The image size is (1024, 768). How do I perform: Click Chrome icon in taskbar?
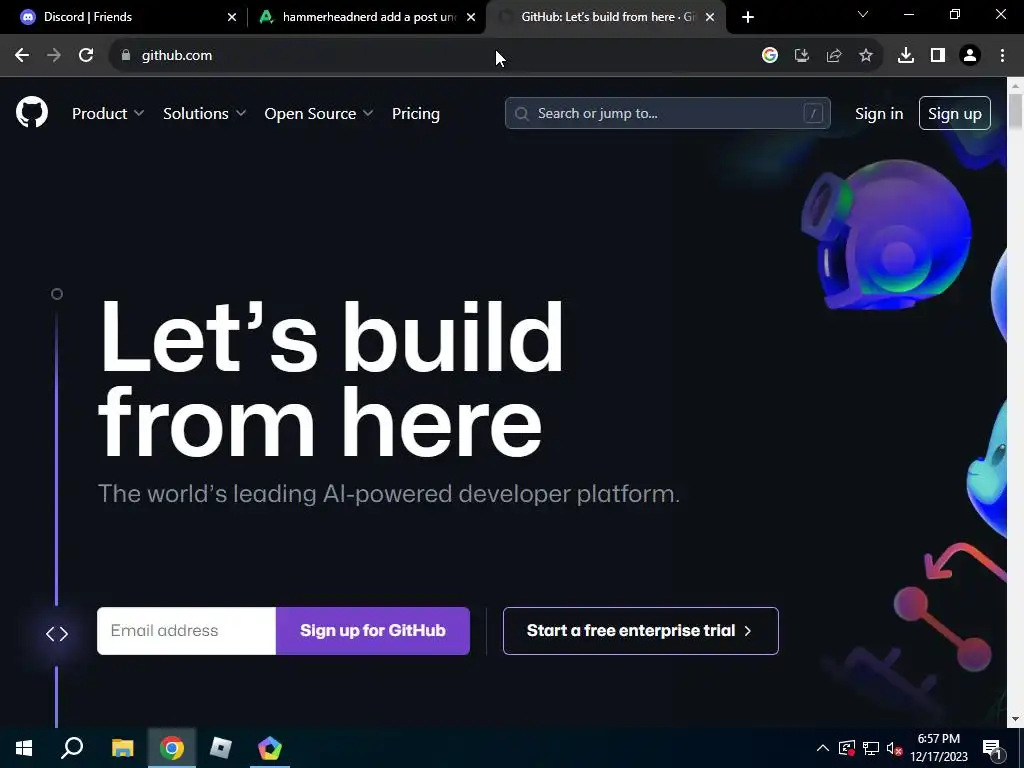coord(172,748)
